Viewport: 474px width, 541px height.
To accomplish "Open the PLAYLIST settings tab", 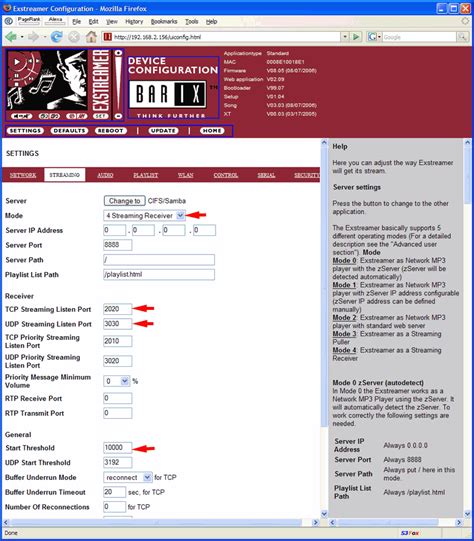I will pyautogui.click(x=145, y=175).
